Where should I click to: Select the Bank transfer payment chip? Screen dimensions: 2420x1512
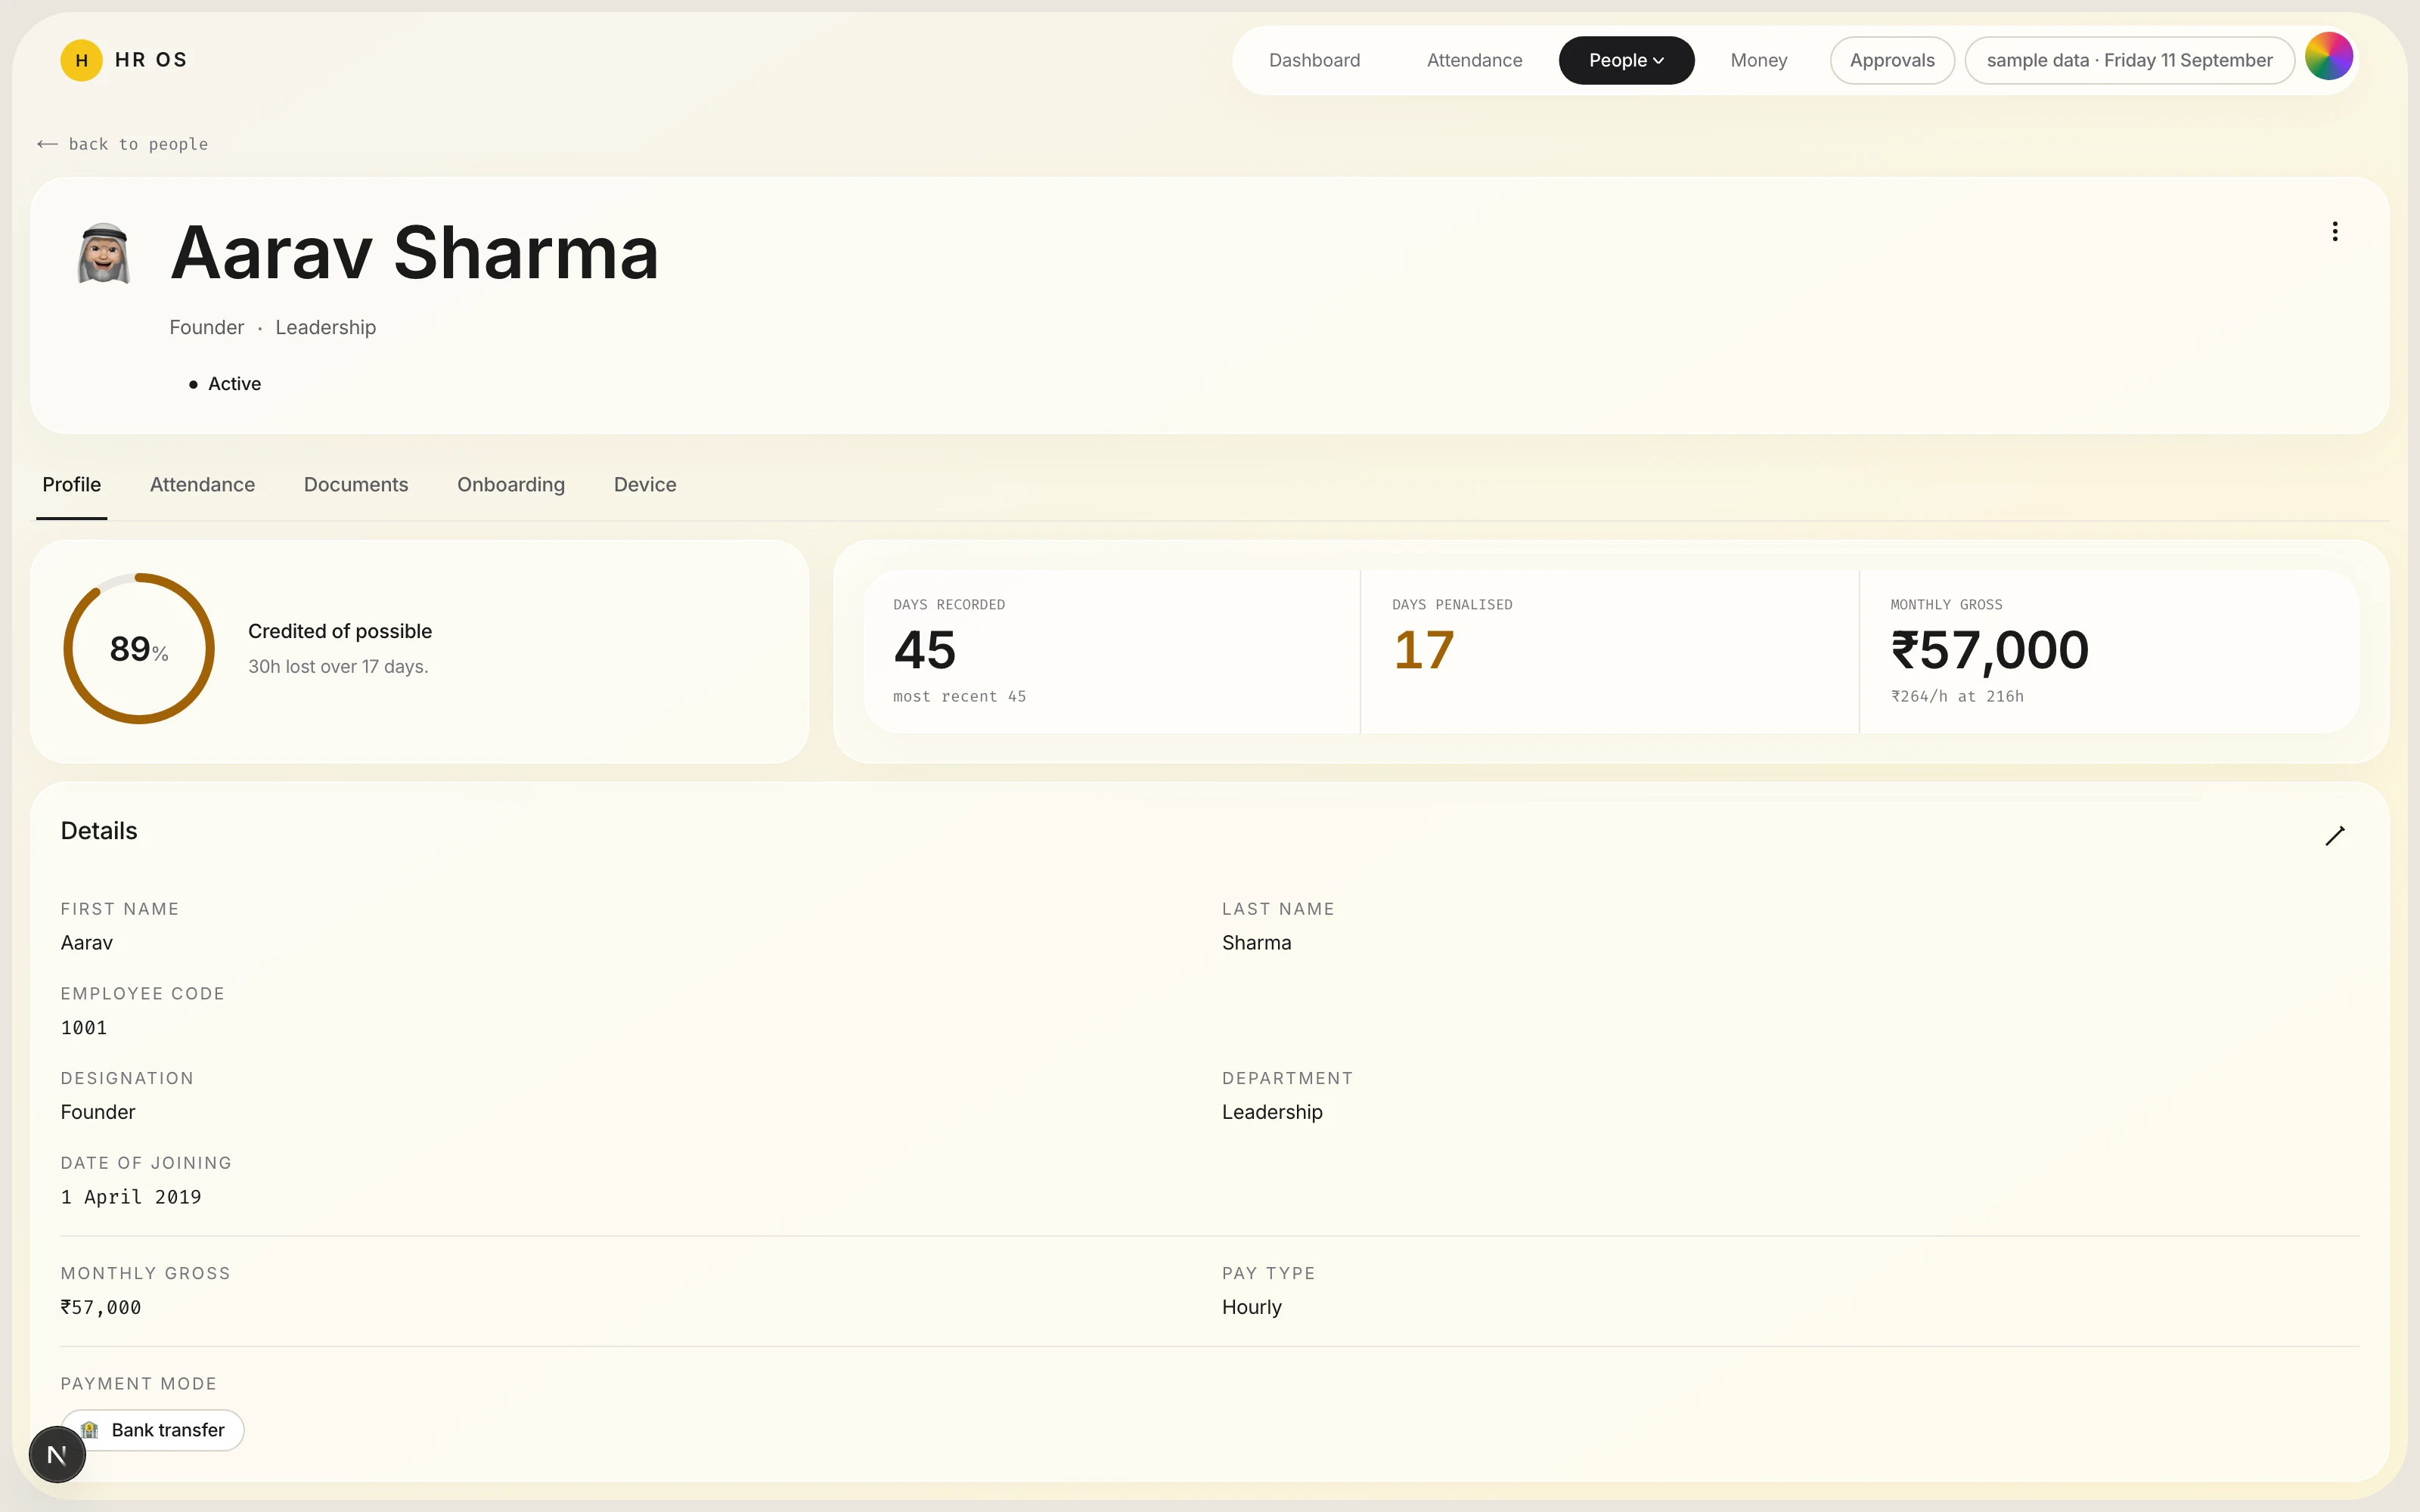pyautogui.click(x=153, y=1430)
